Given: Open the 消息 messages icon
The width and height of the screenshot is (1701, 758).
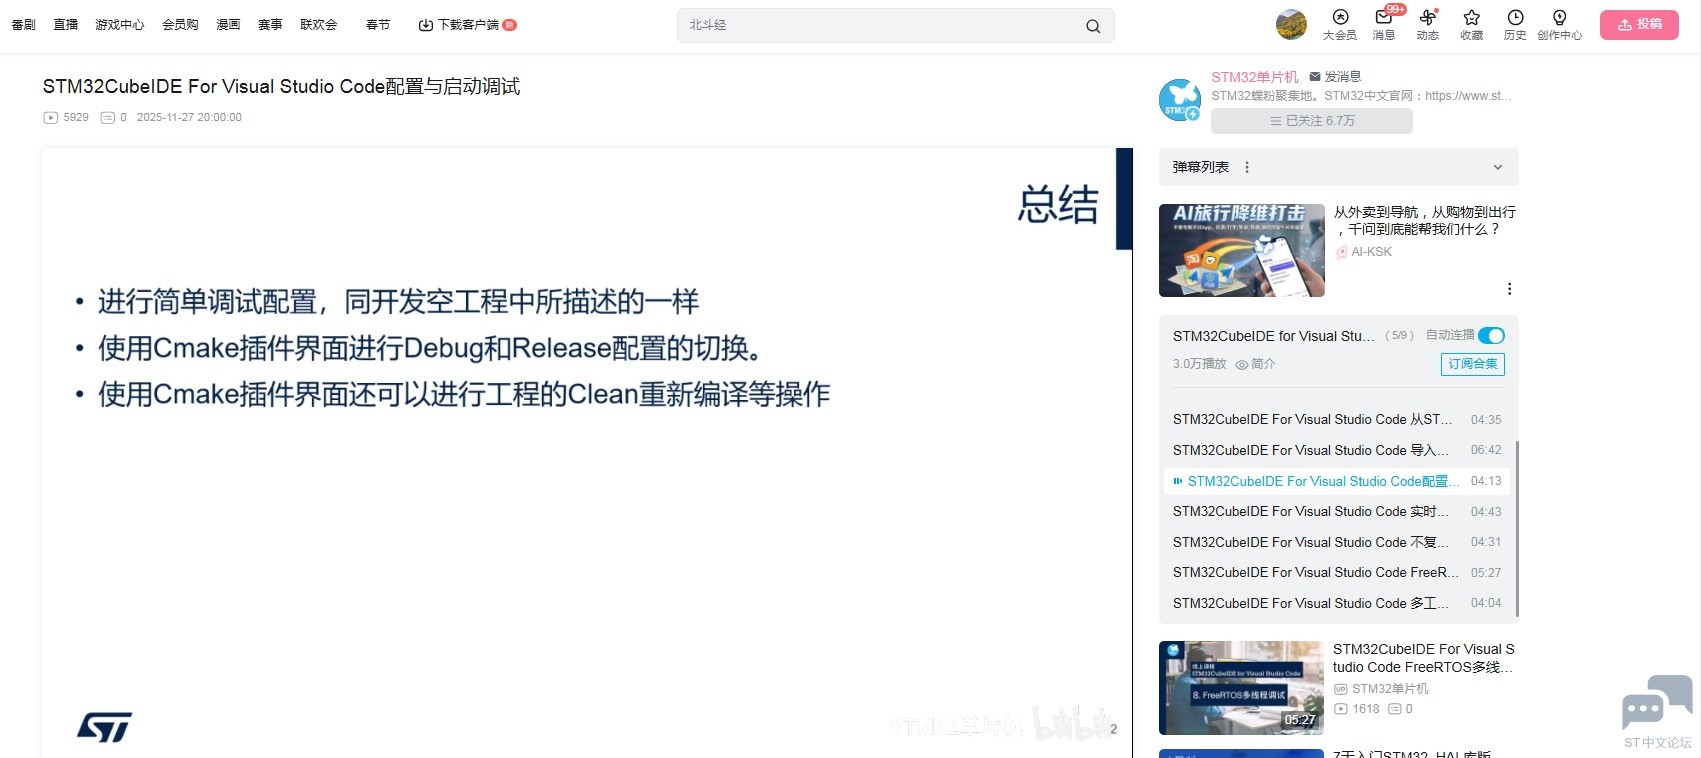Looking at the screenshot, I should point(1383,18).
